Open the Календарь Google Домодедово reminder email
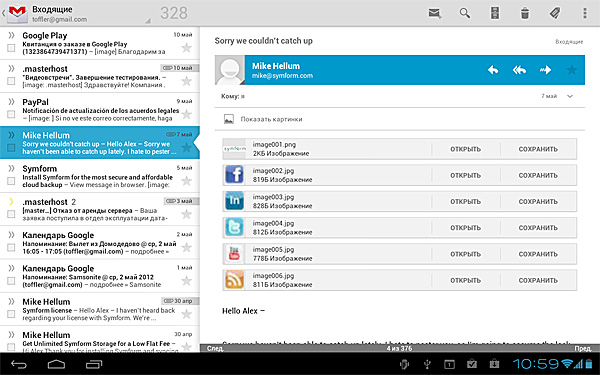The image size is (600, 375). click(99, 243)
